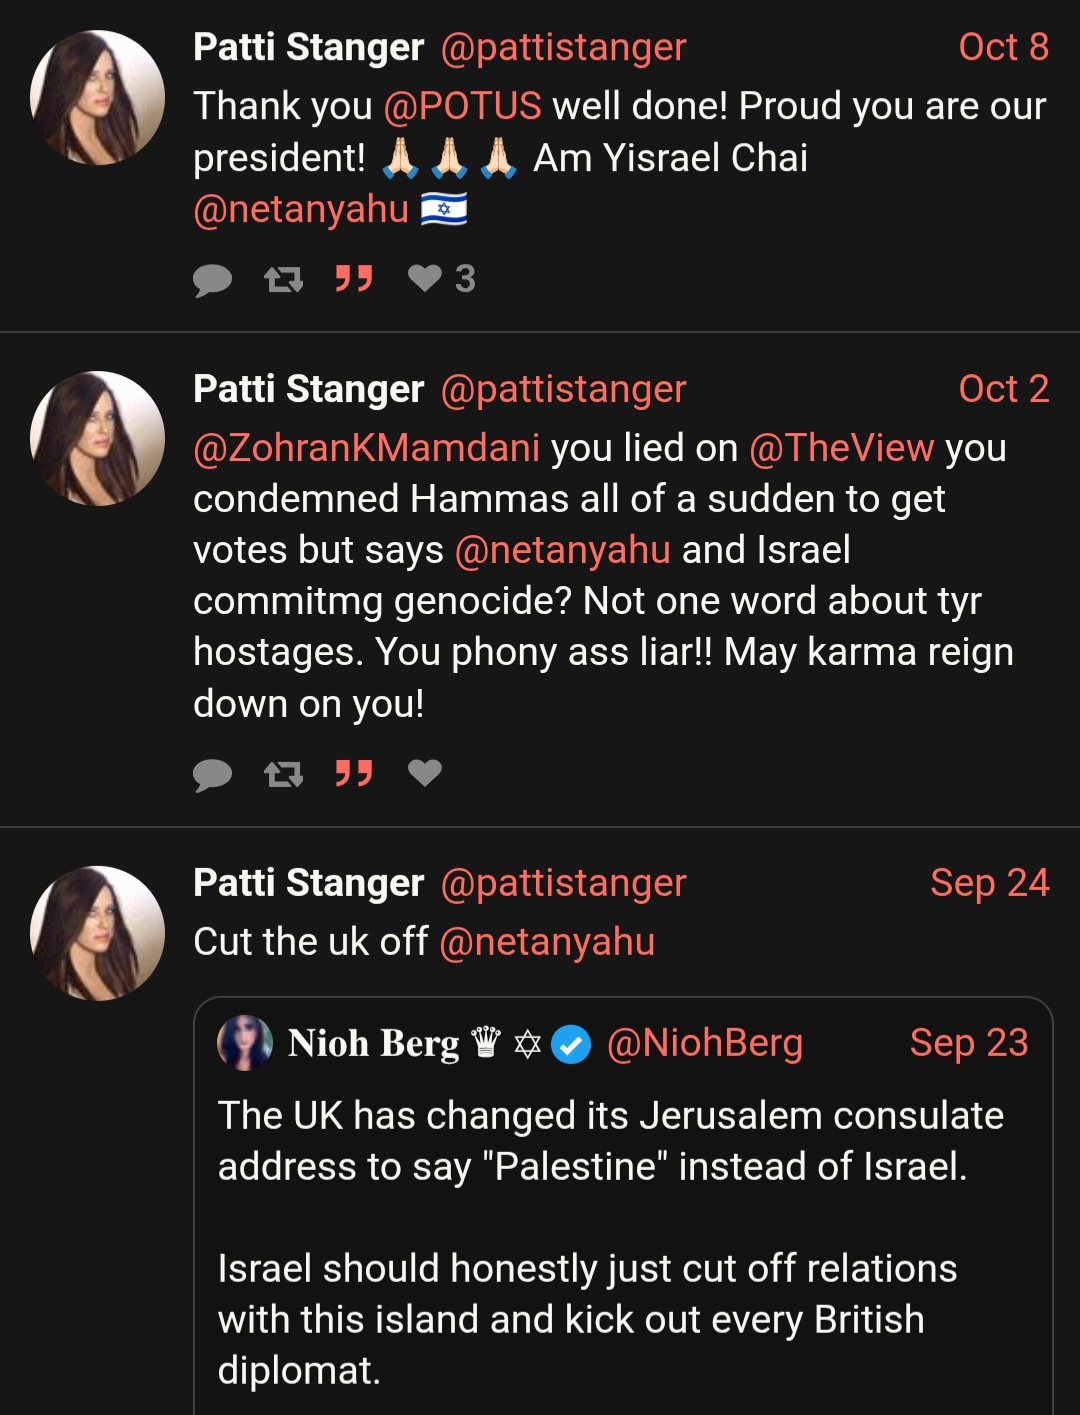Screen dimensions: 1080x1415
Task: Open @NiohBerg handle in quoted tweet
Action: click(705, 1043)
